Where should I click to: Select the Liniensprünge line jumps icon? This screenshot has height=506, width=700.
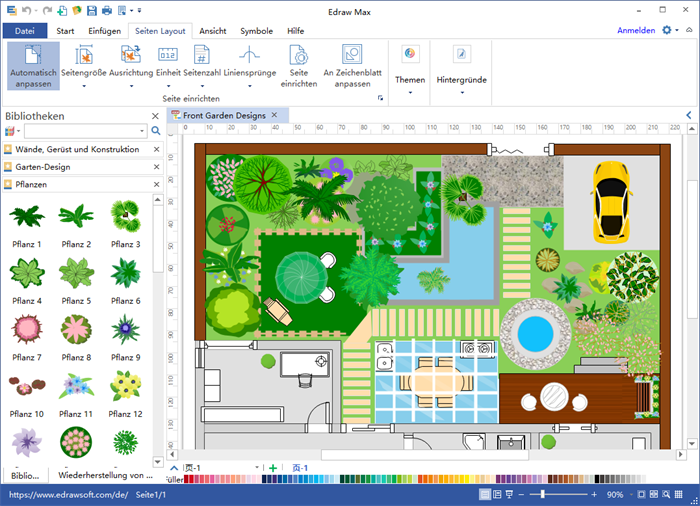249,56
